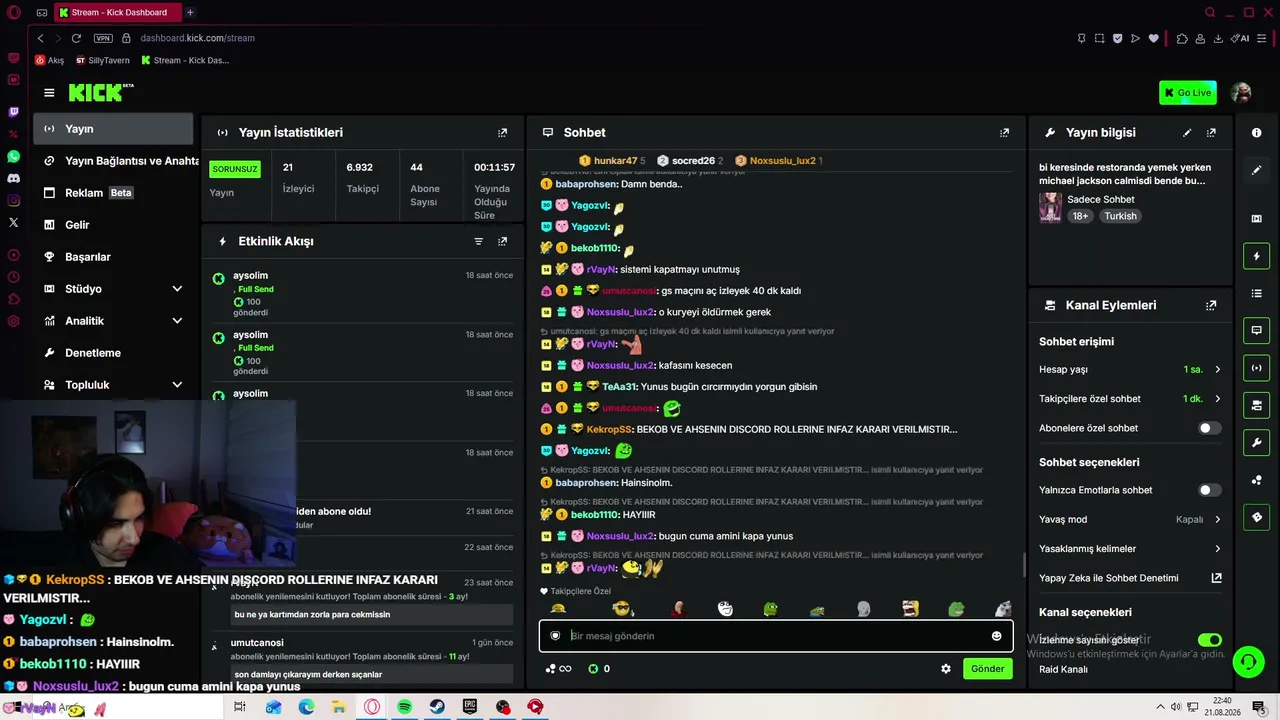Open Spotify from the Windows taskbar
The height and width of the screenshot is (720, 1280).
[x=404, y=707]
